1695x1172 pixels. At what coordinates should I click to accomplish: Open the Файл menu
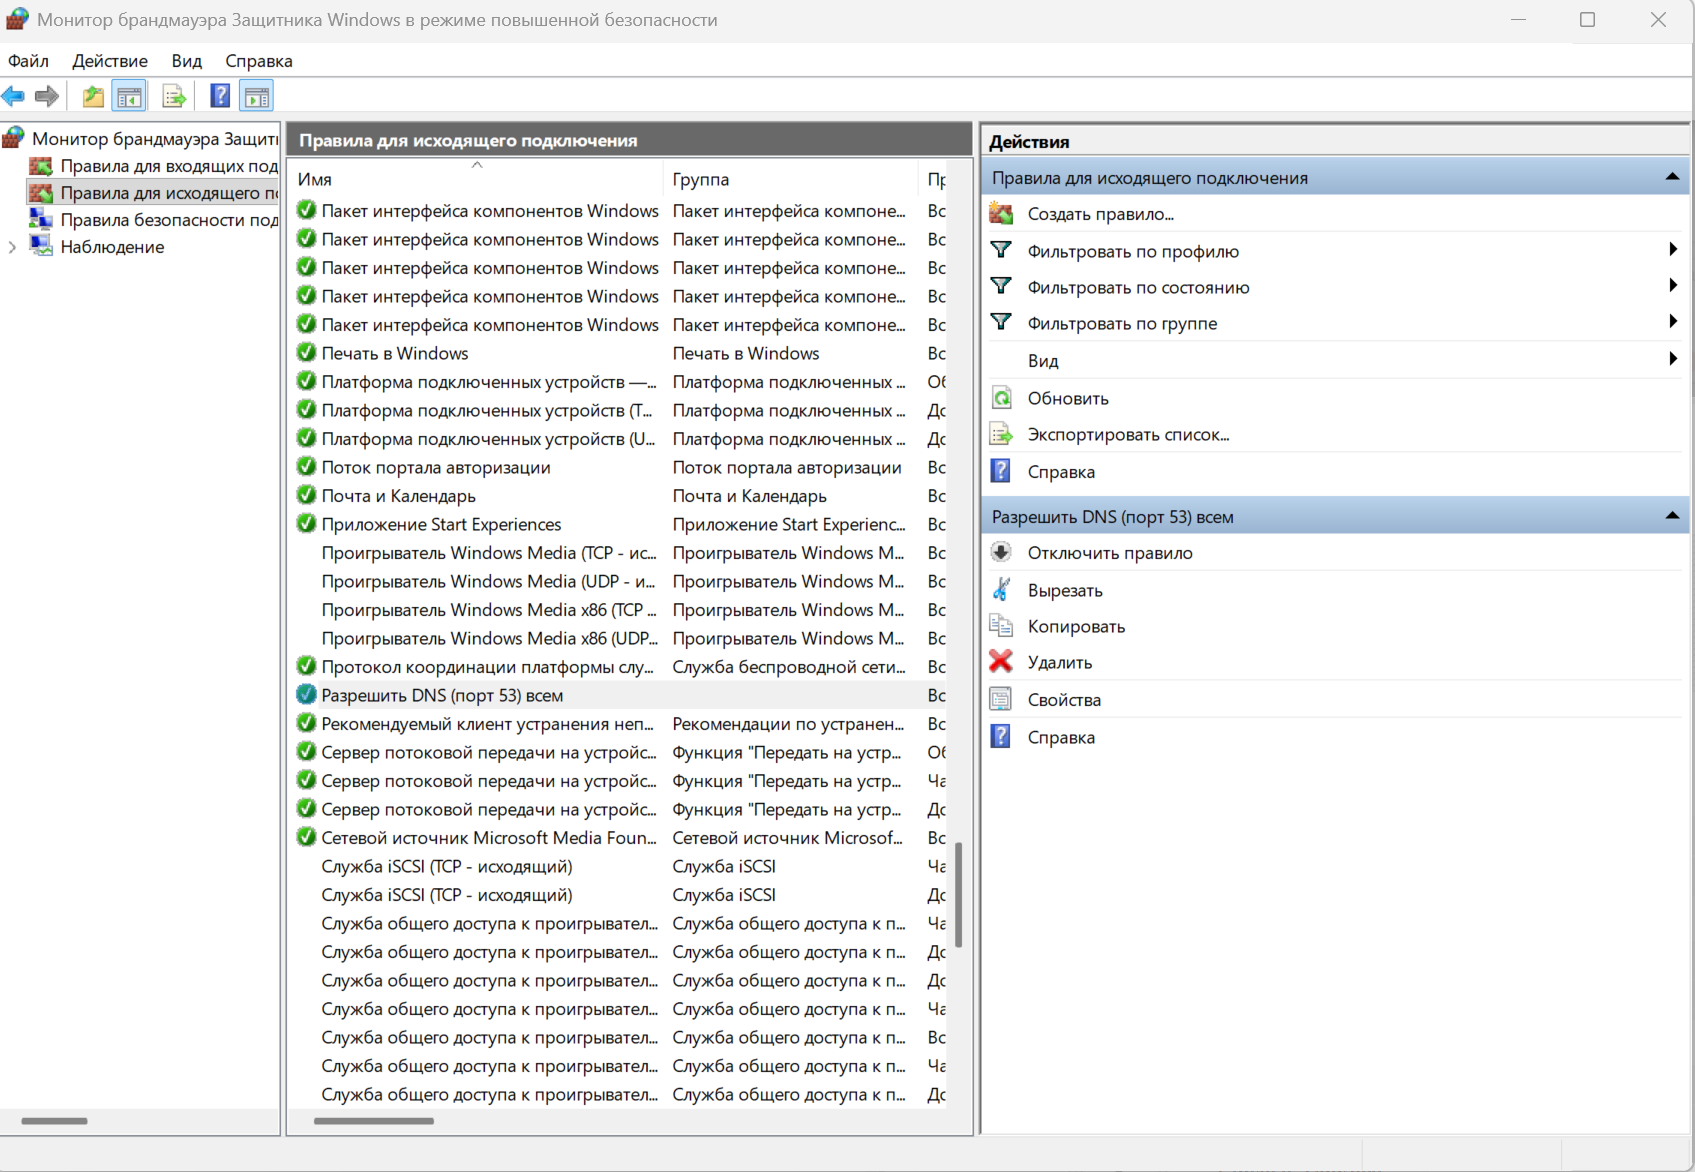coord(28,61)
